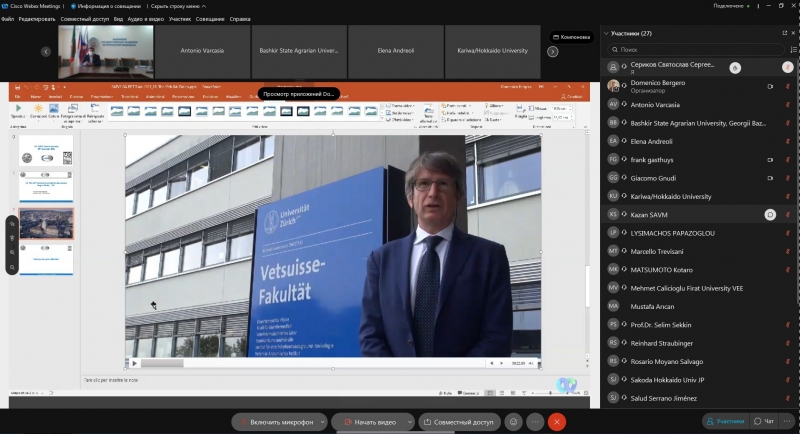
Task: Open the Чат panel
Action: 764,421
